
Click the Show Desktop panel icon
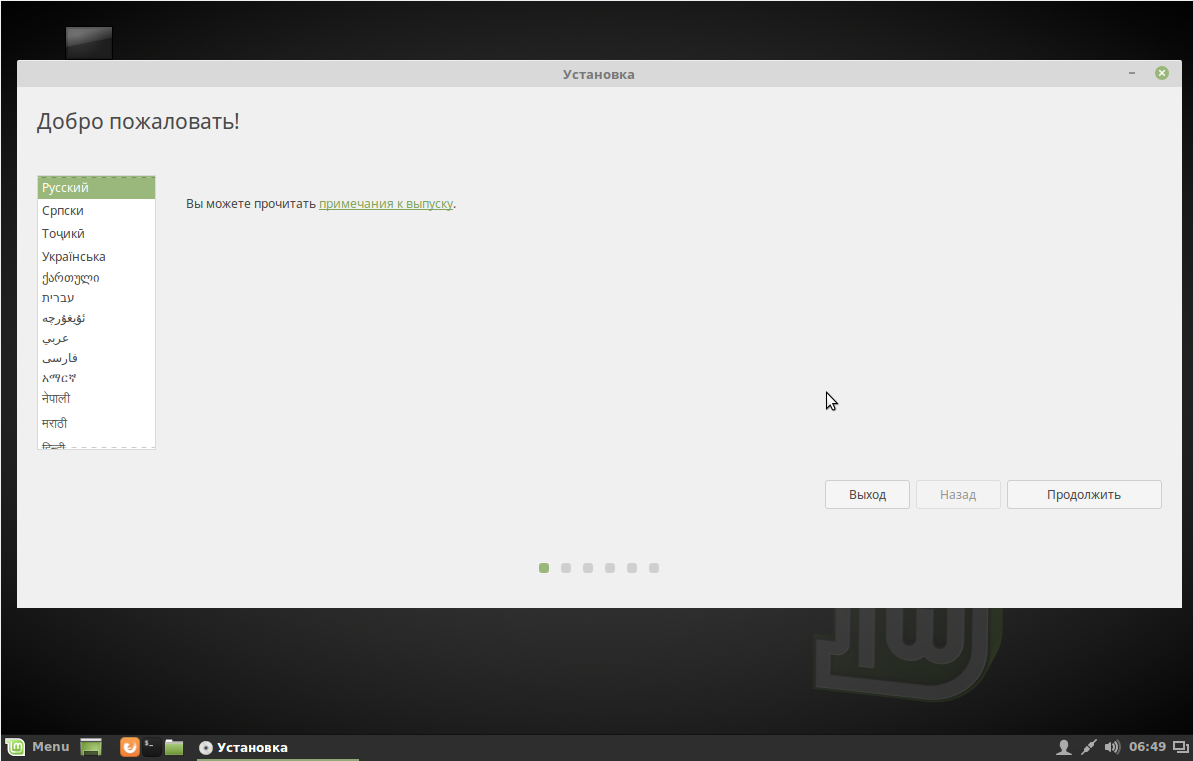tap(91, 747)
